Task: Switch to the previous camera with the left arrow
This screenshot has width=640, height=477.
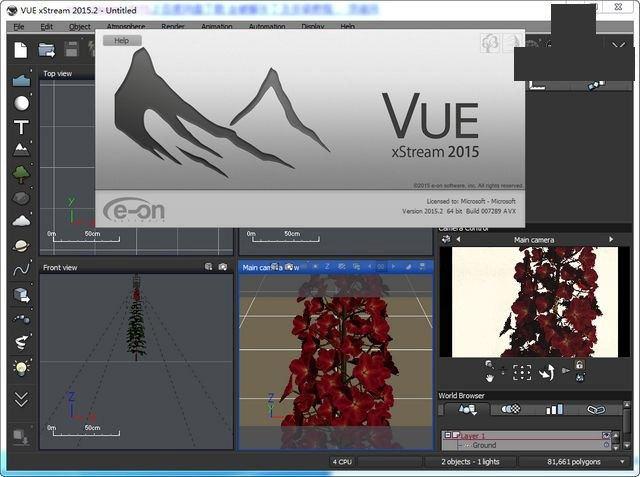Action: [x=458, y=240]
